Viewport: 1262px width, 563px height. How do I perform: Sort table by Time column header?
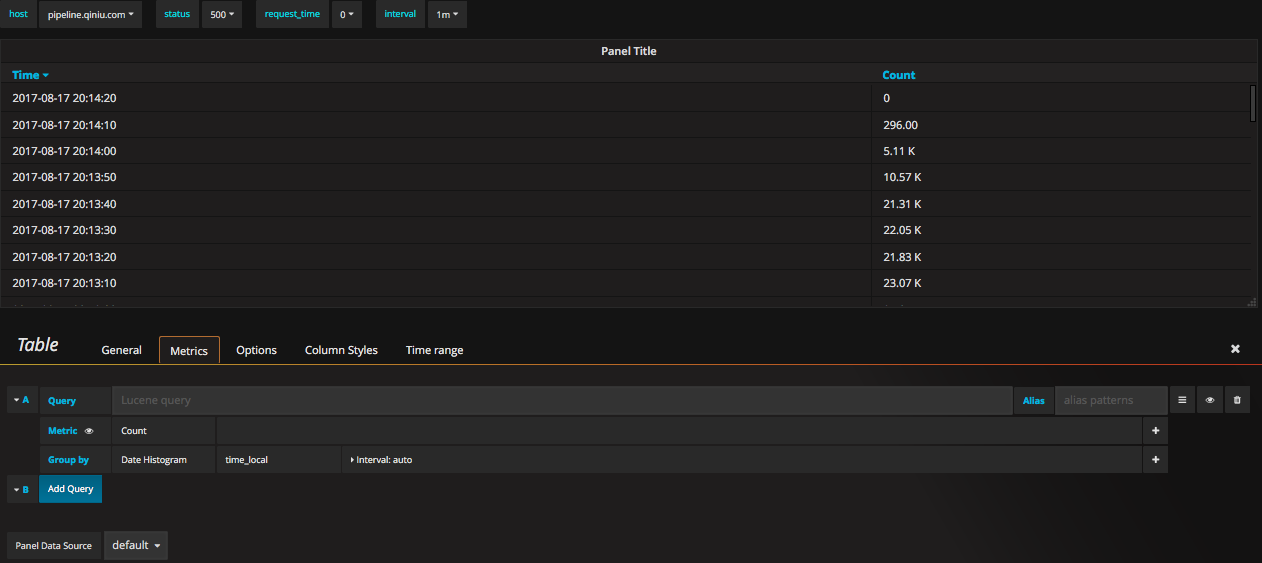[30, 75]
